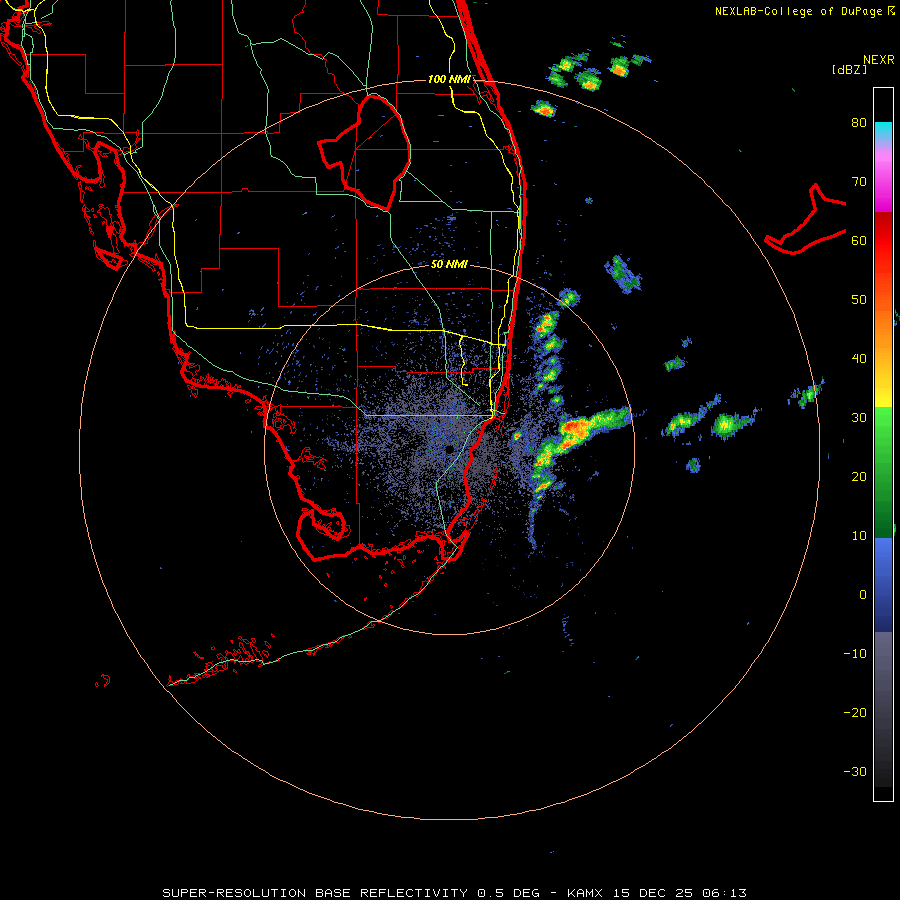The height and width of the screenshot is (900, 900).
Task: Click the 50 dBZ scale label
Action: tap(859, 300)
